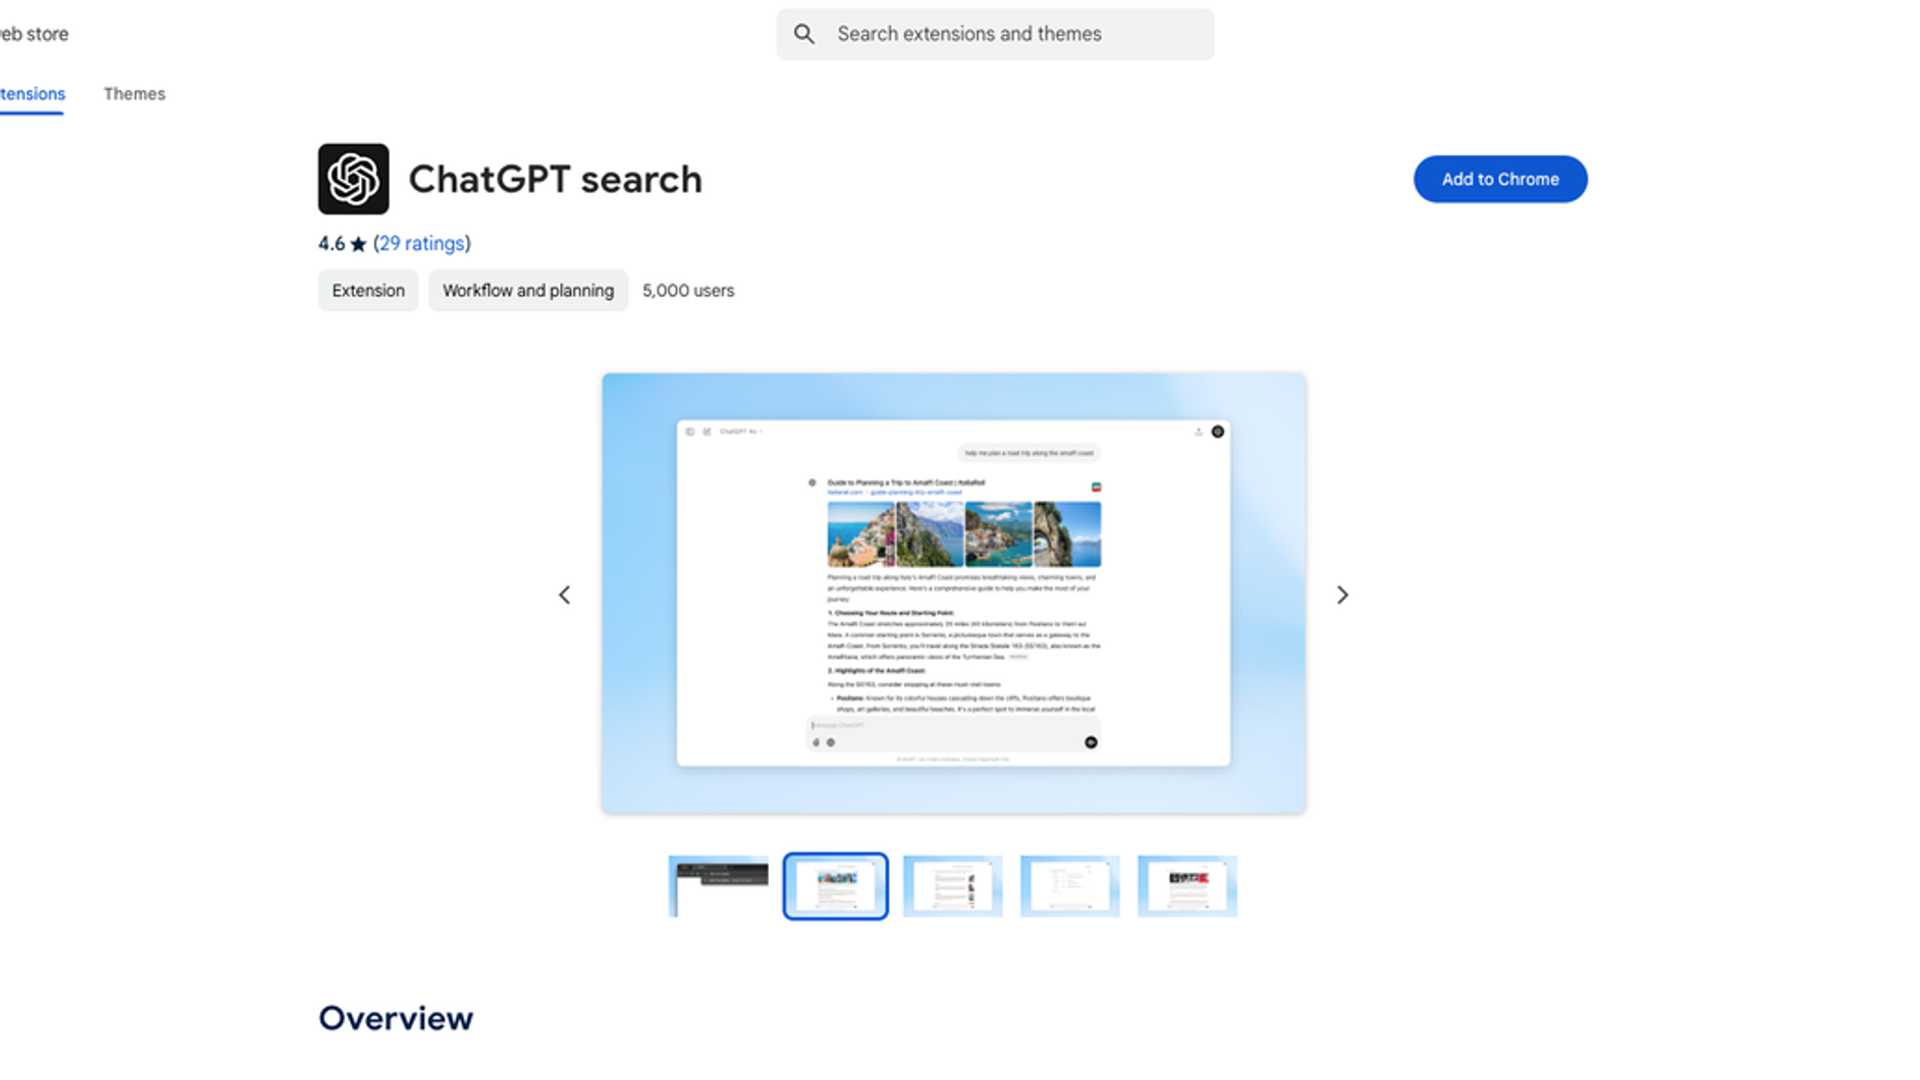1920x1080 pixels.
Task: Click the red-imaged last screenshot thumbnail
Action: pos(1187,885)
